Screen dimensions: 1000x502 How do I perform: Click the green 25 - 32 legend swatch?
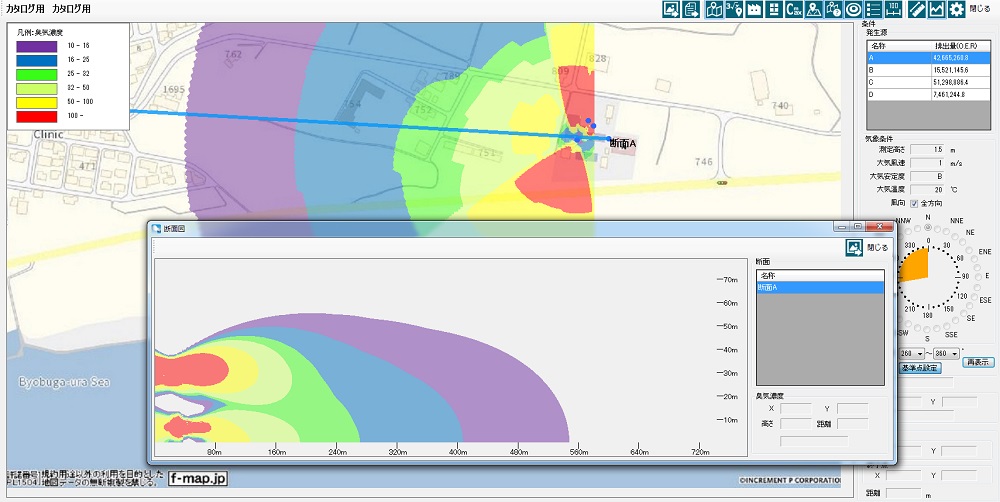click(36, 74)
